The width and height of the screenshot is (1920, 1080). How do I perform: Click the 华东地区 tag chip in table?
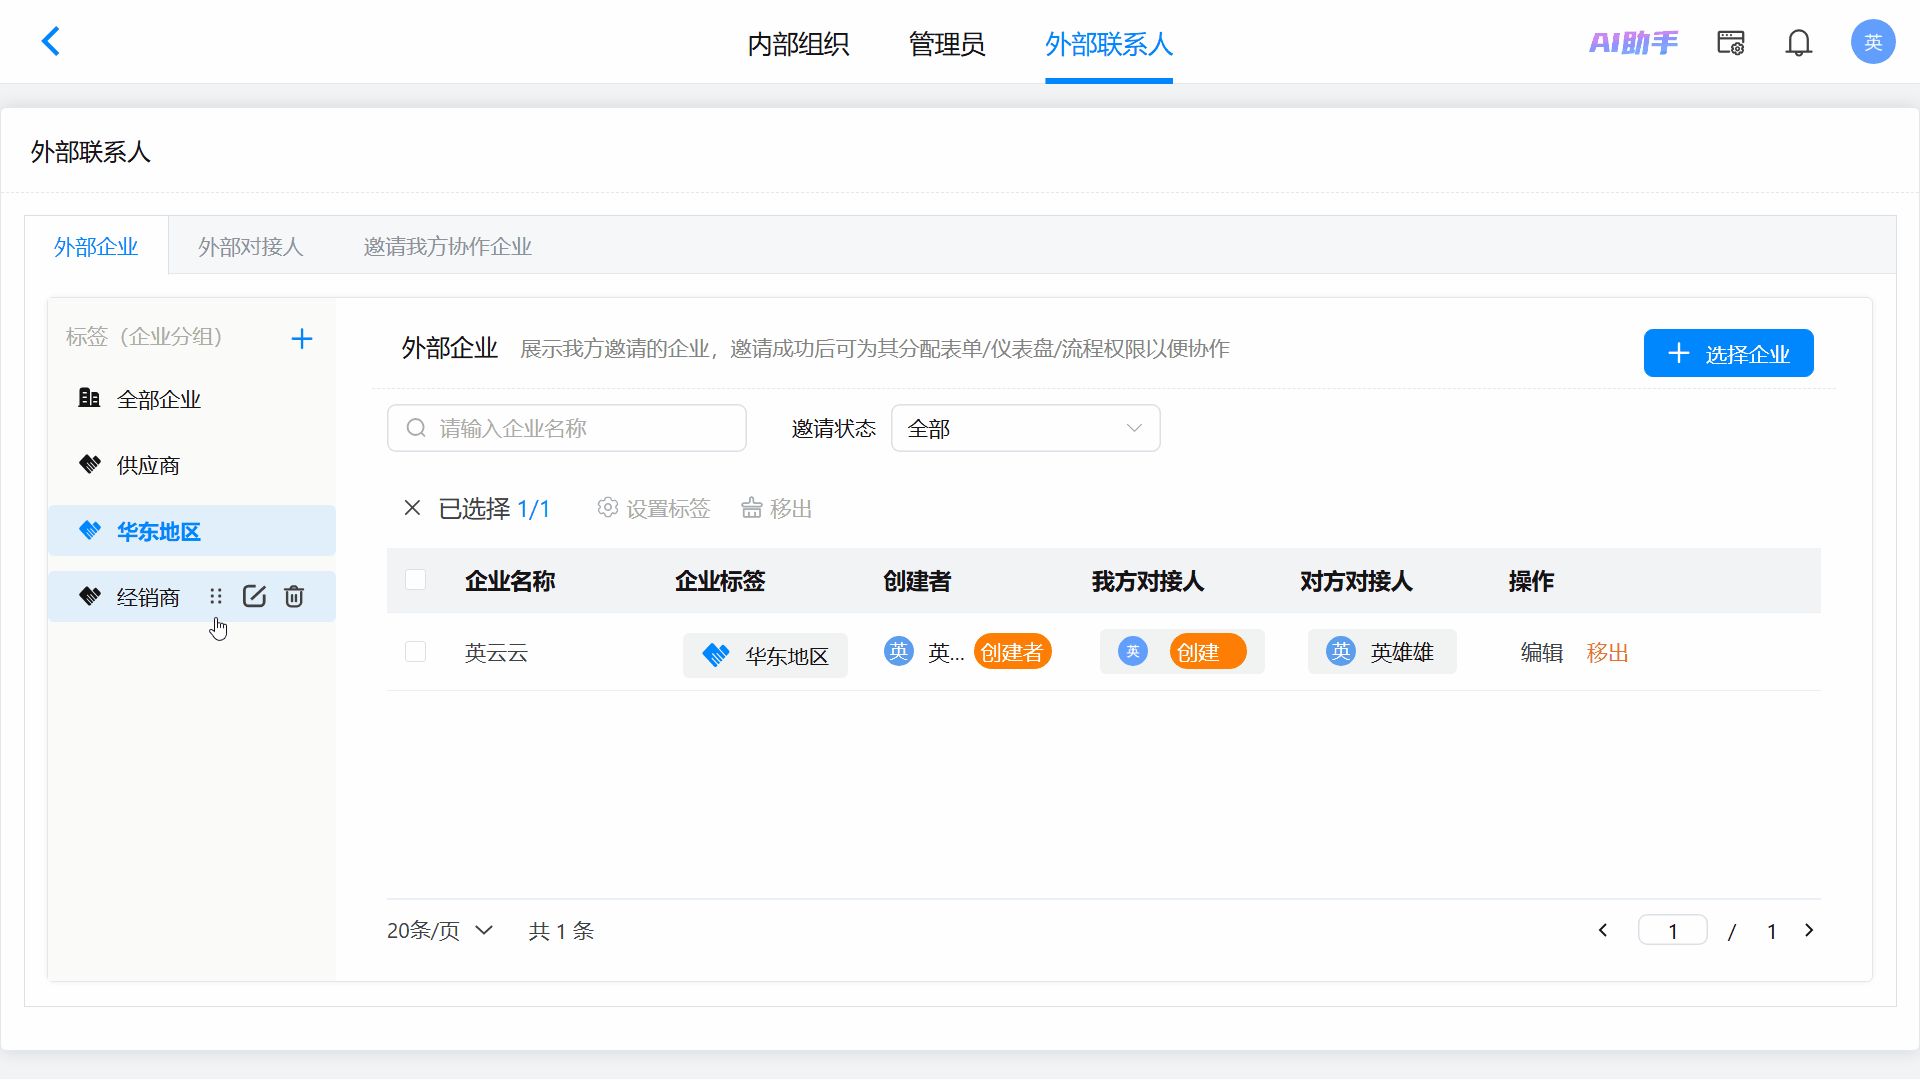pos(766,655)
